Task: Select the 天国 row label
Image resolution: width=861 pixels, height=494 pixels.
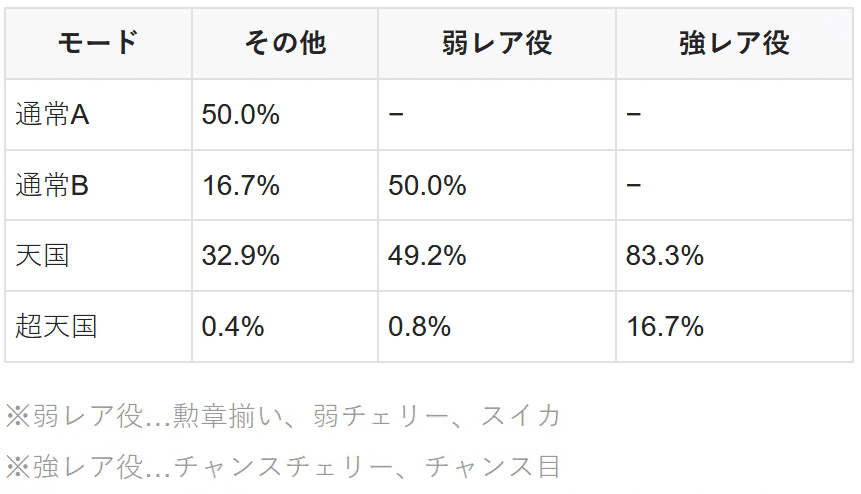Action: (42, 256)
